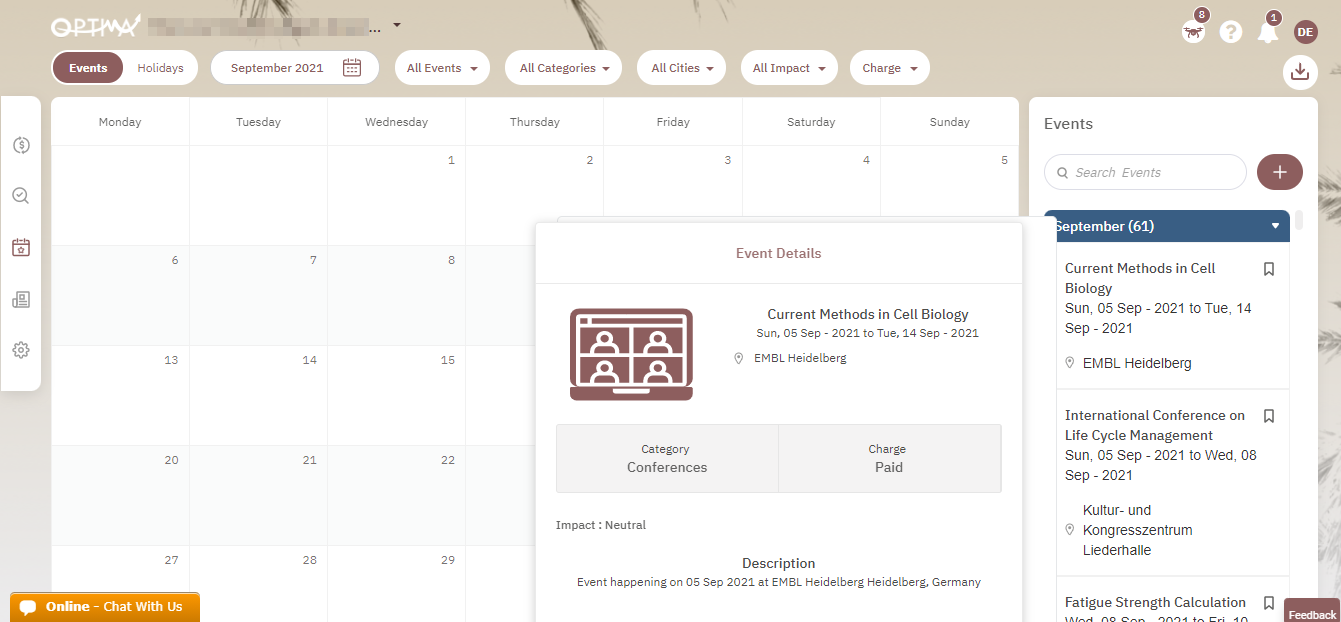This screenshot has width=1341, height=622.
Task: Click the video conference event image
Action: [631, 354]
